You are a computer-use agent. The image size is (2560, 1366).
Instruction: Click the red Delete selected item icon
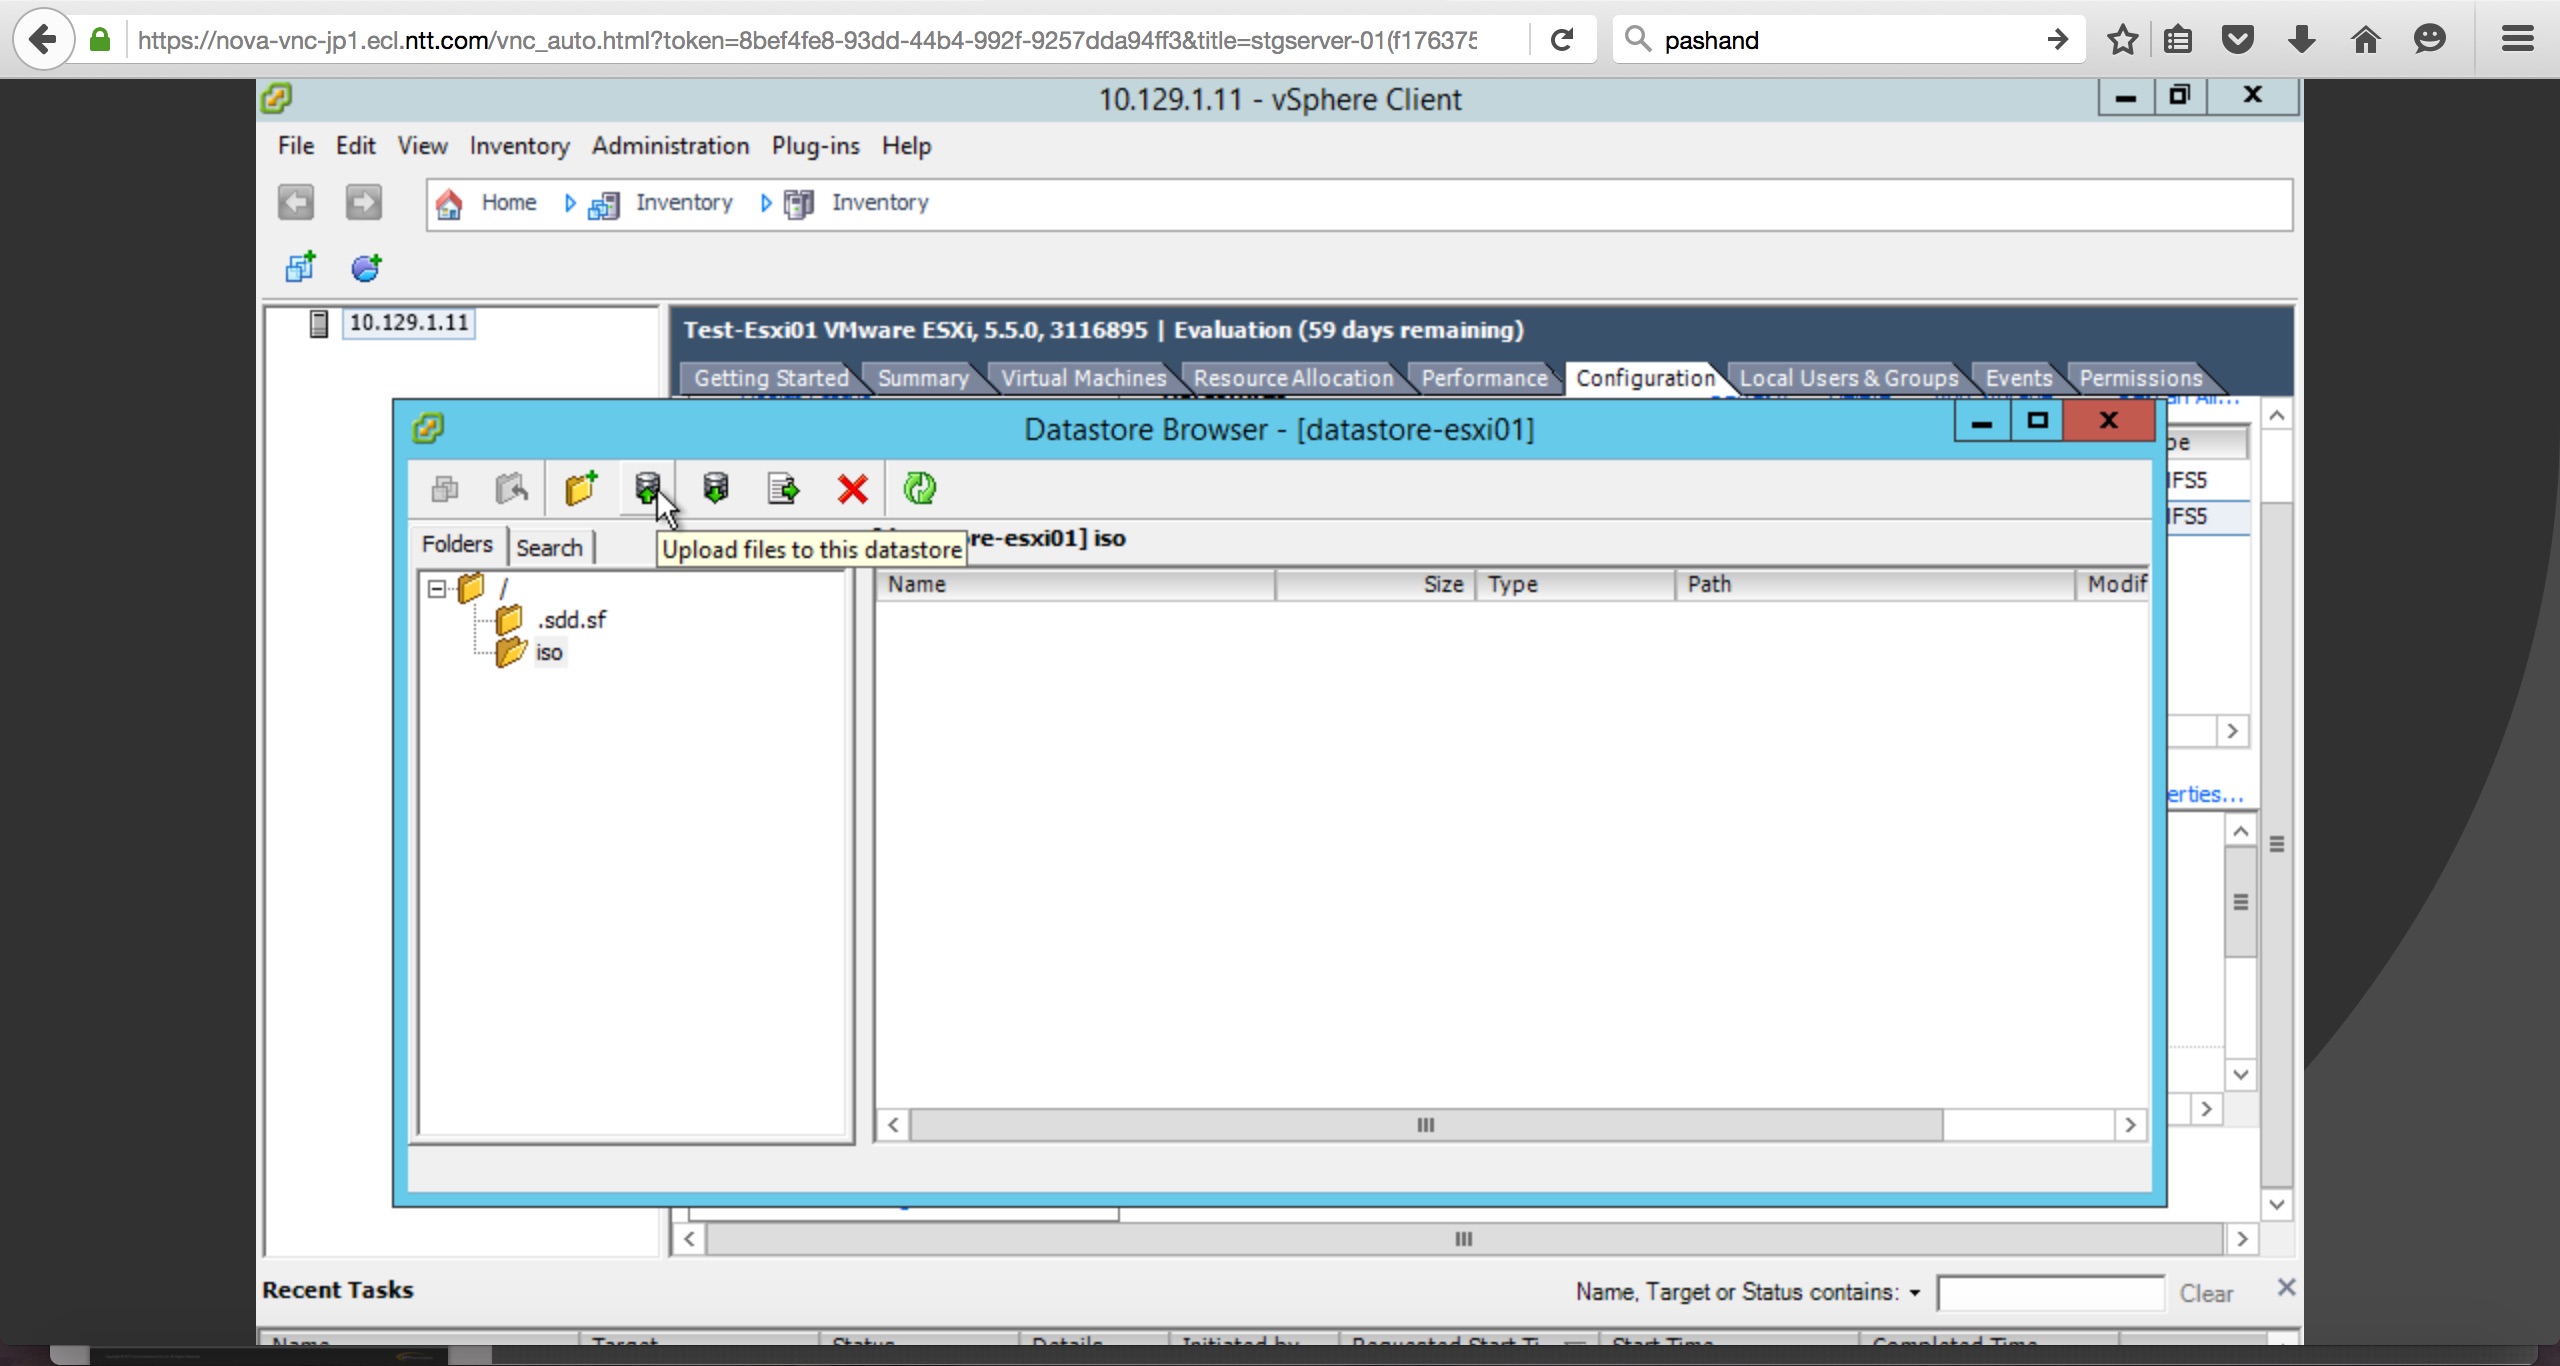click(x=852, y=489)
